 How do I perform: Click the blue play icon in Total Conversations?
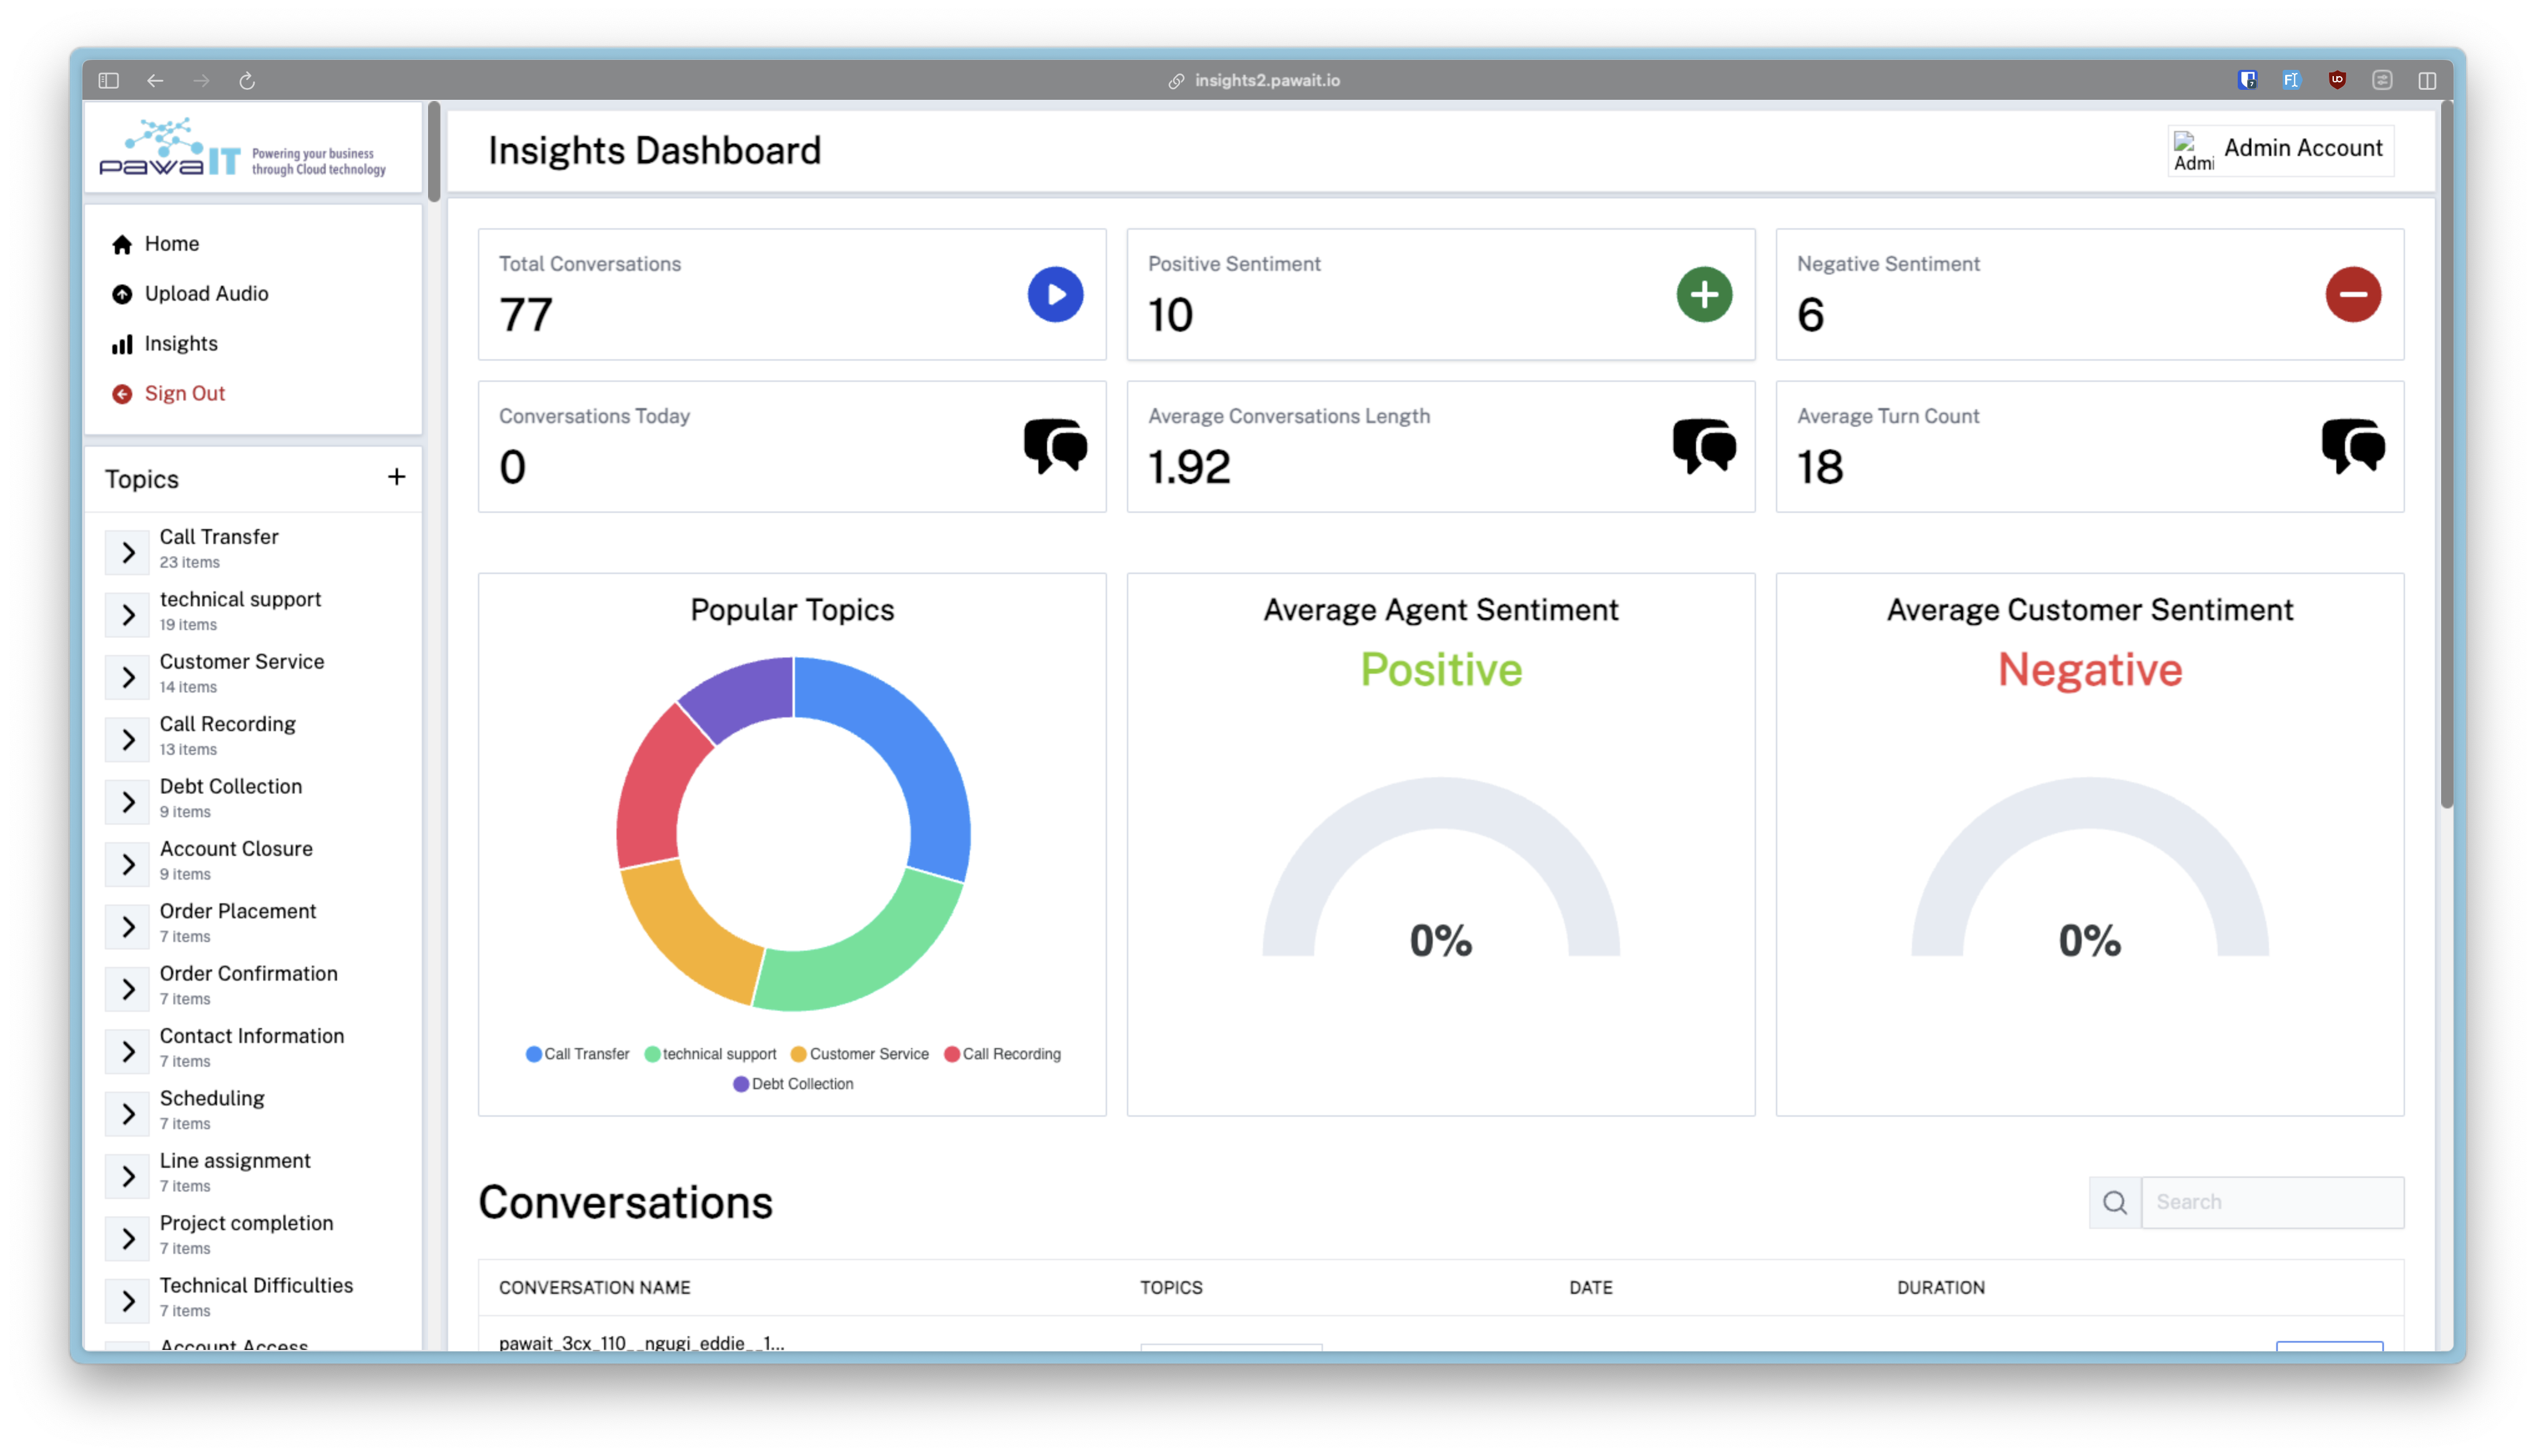tap(1055, 294)
